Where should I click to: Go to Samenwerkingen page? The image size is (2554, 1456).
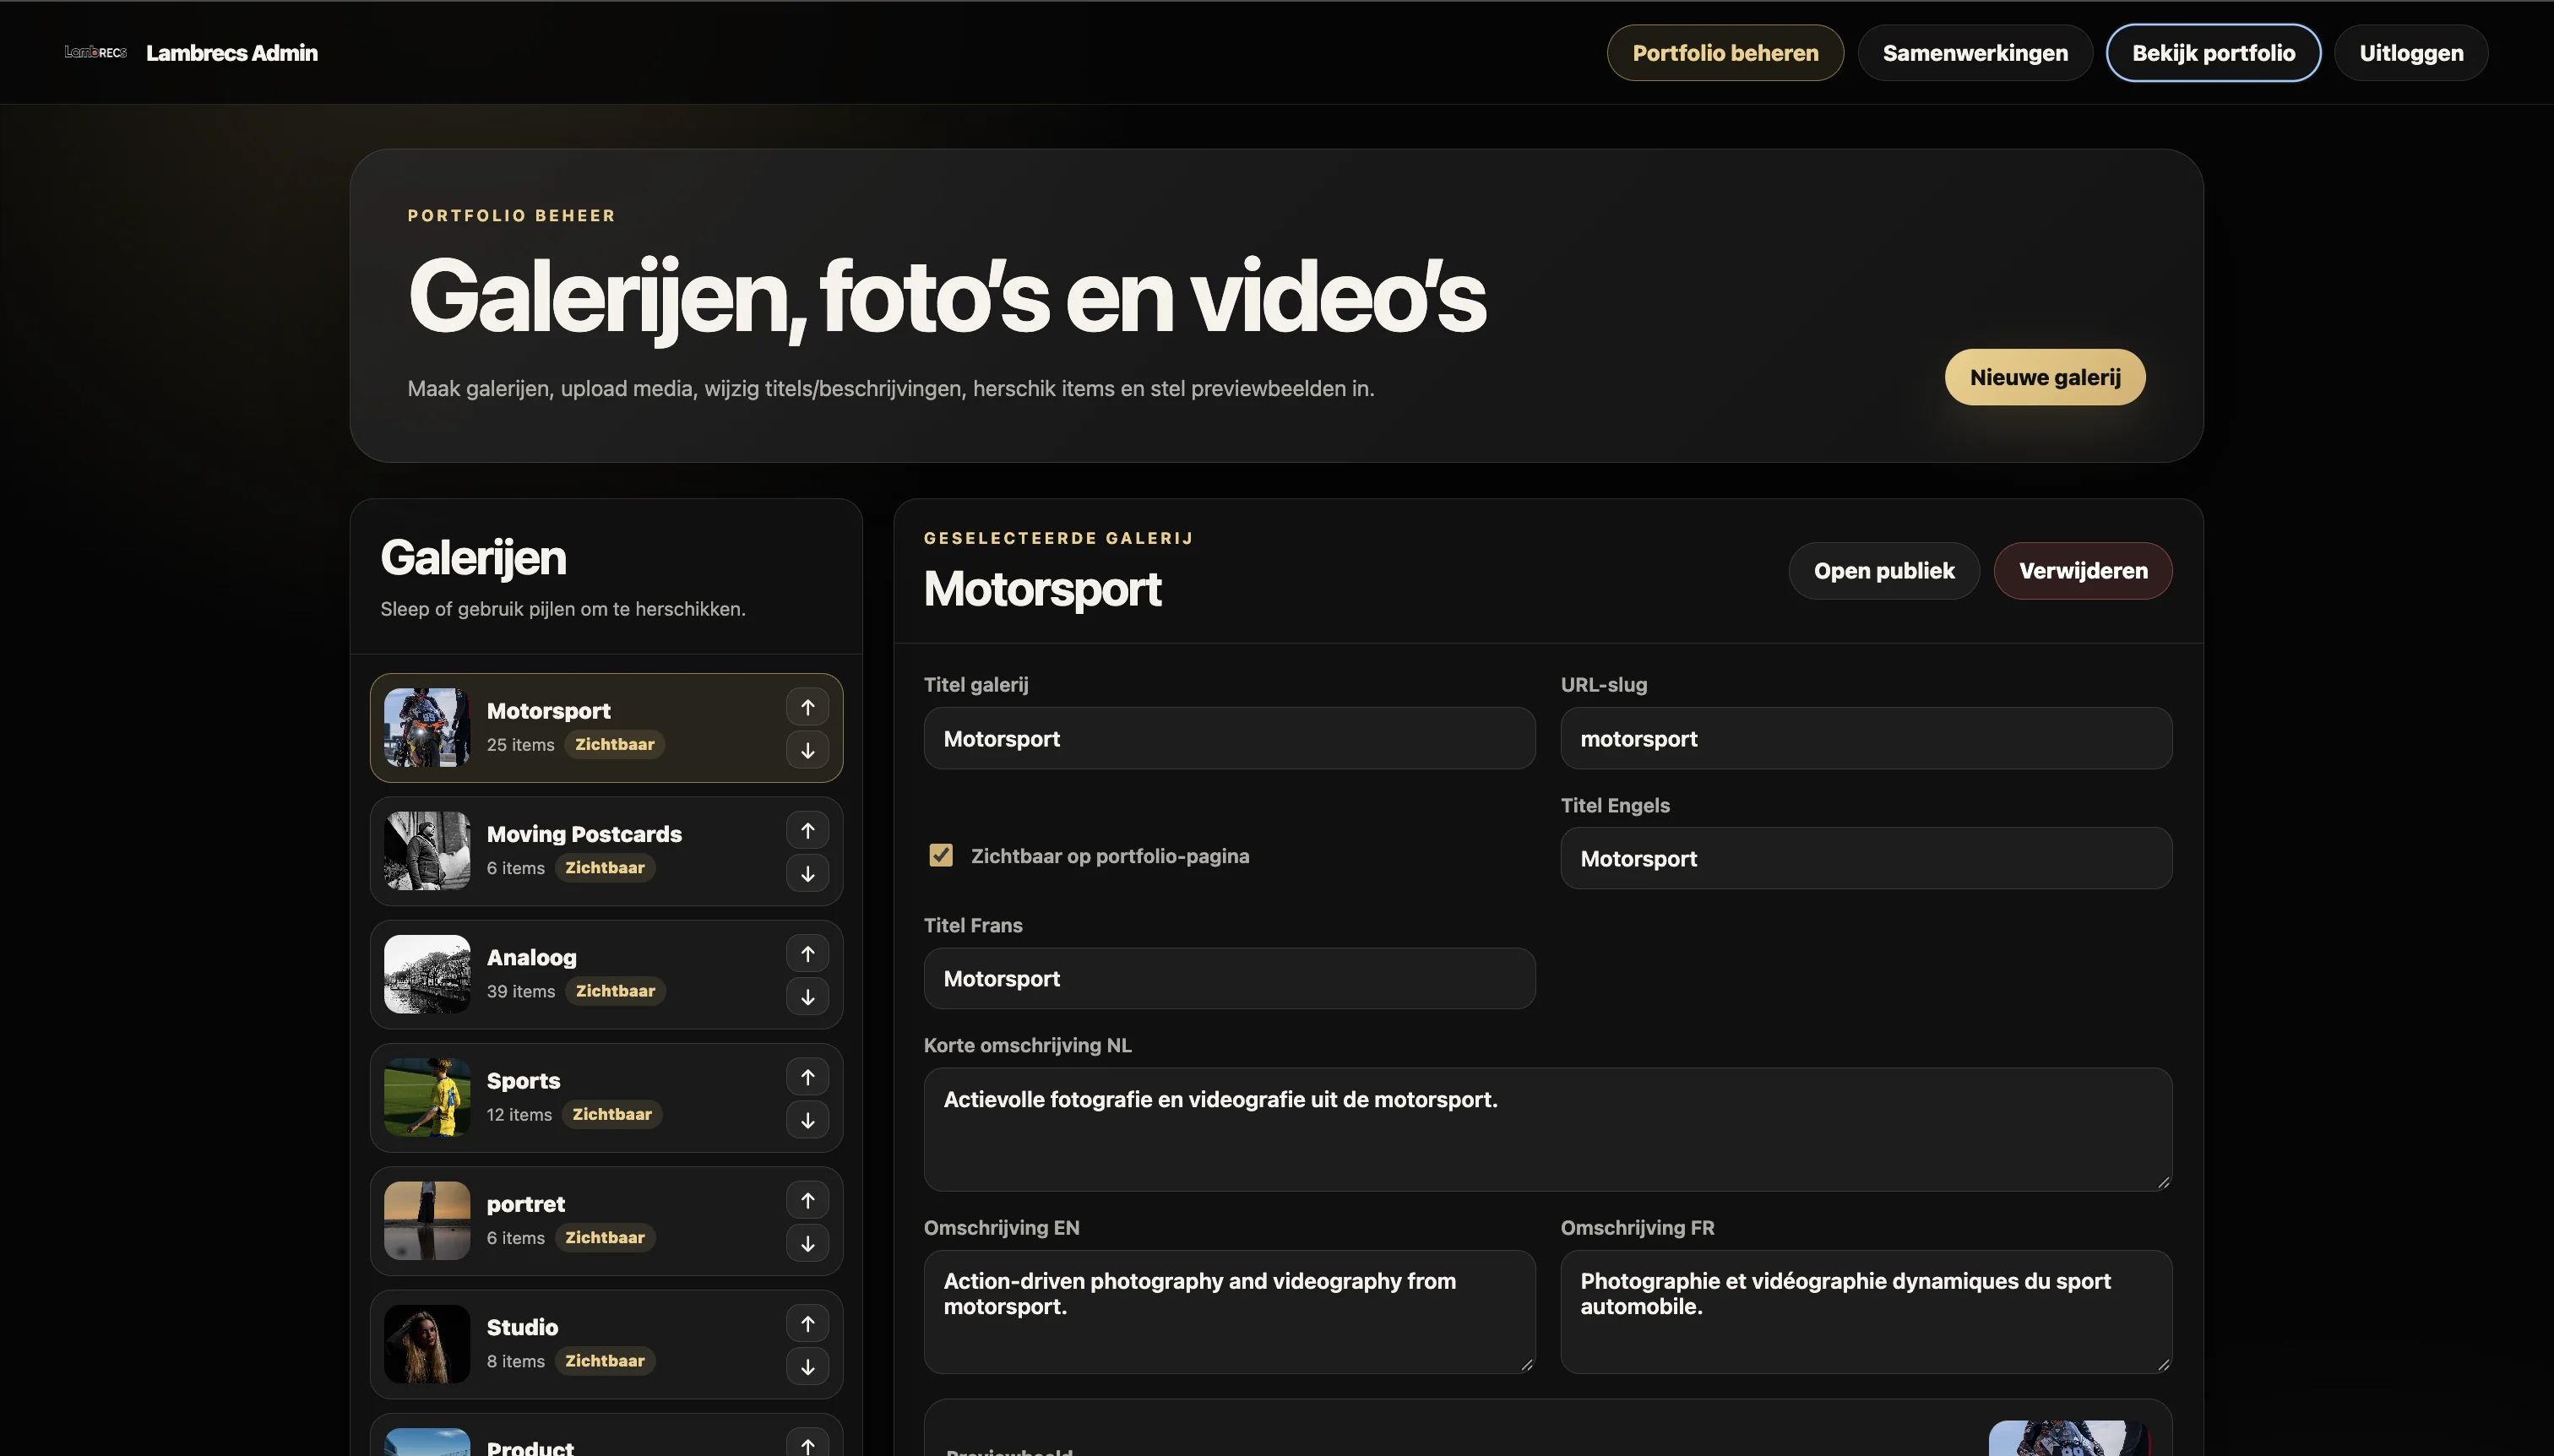click(1975, 53)
